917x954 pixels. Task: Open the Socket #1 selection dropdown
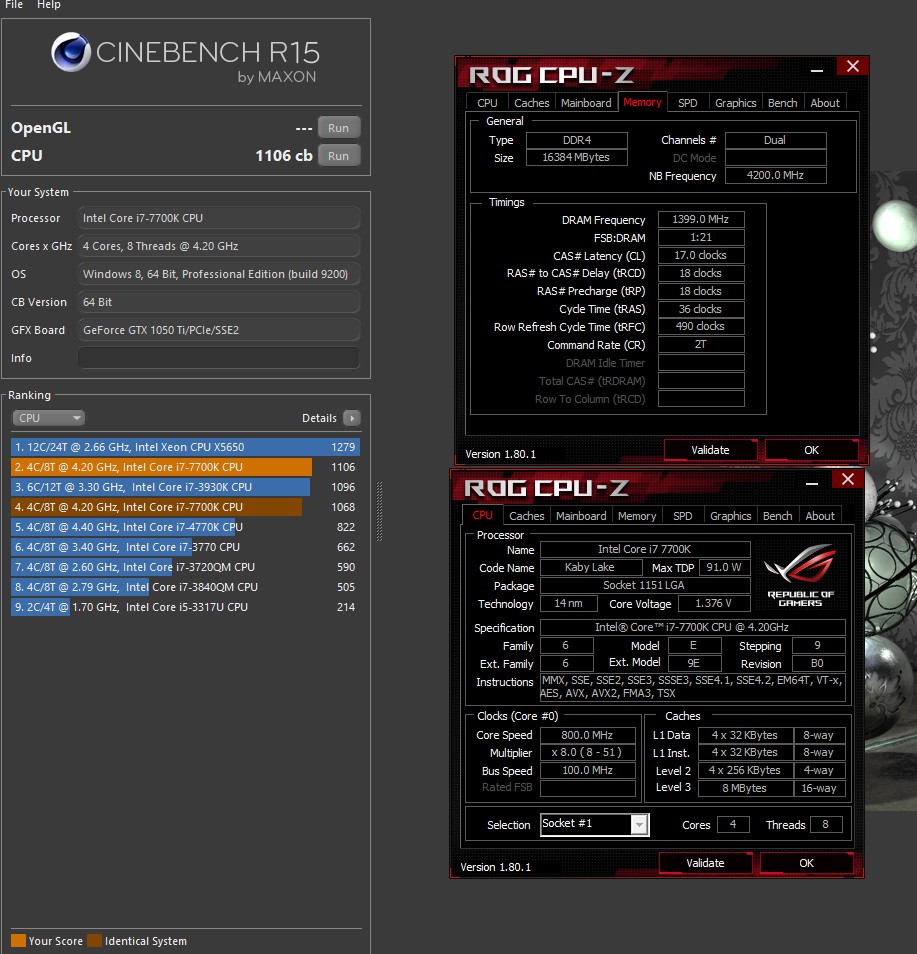coord(594,824)
